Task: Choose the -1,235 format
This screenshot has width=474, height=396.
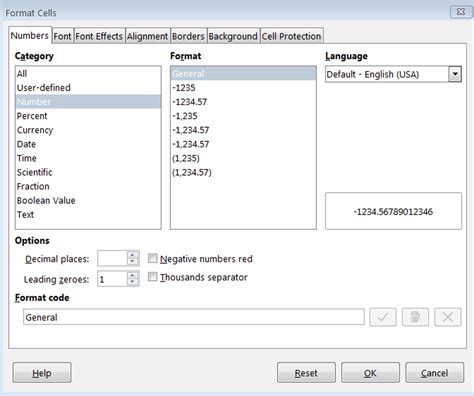Action: coord(243,116)
